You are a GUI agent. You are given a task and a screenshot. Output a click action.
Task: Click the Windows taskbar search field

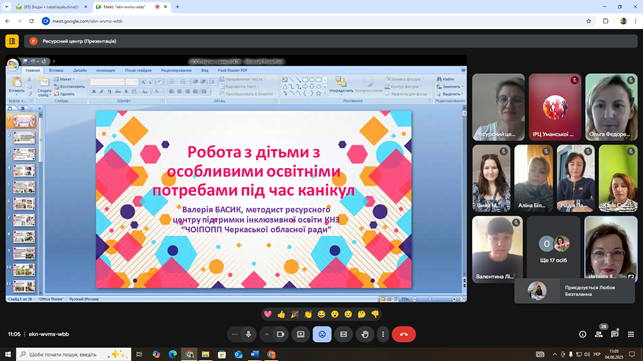[74, 354]
